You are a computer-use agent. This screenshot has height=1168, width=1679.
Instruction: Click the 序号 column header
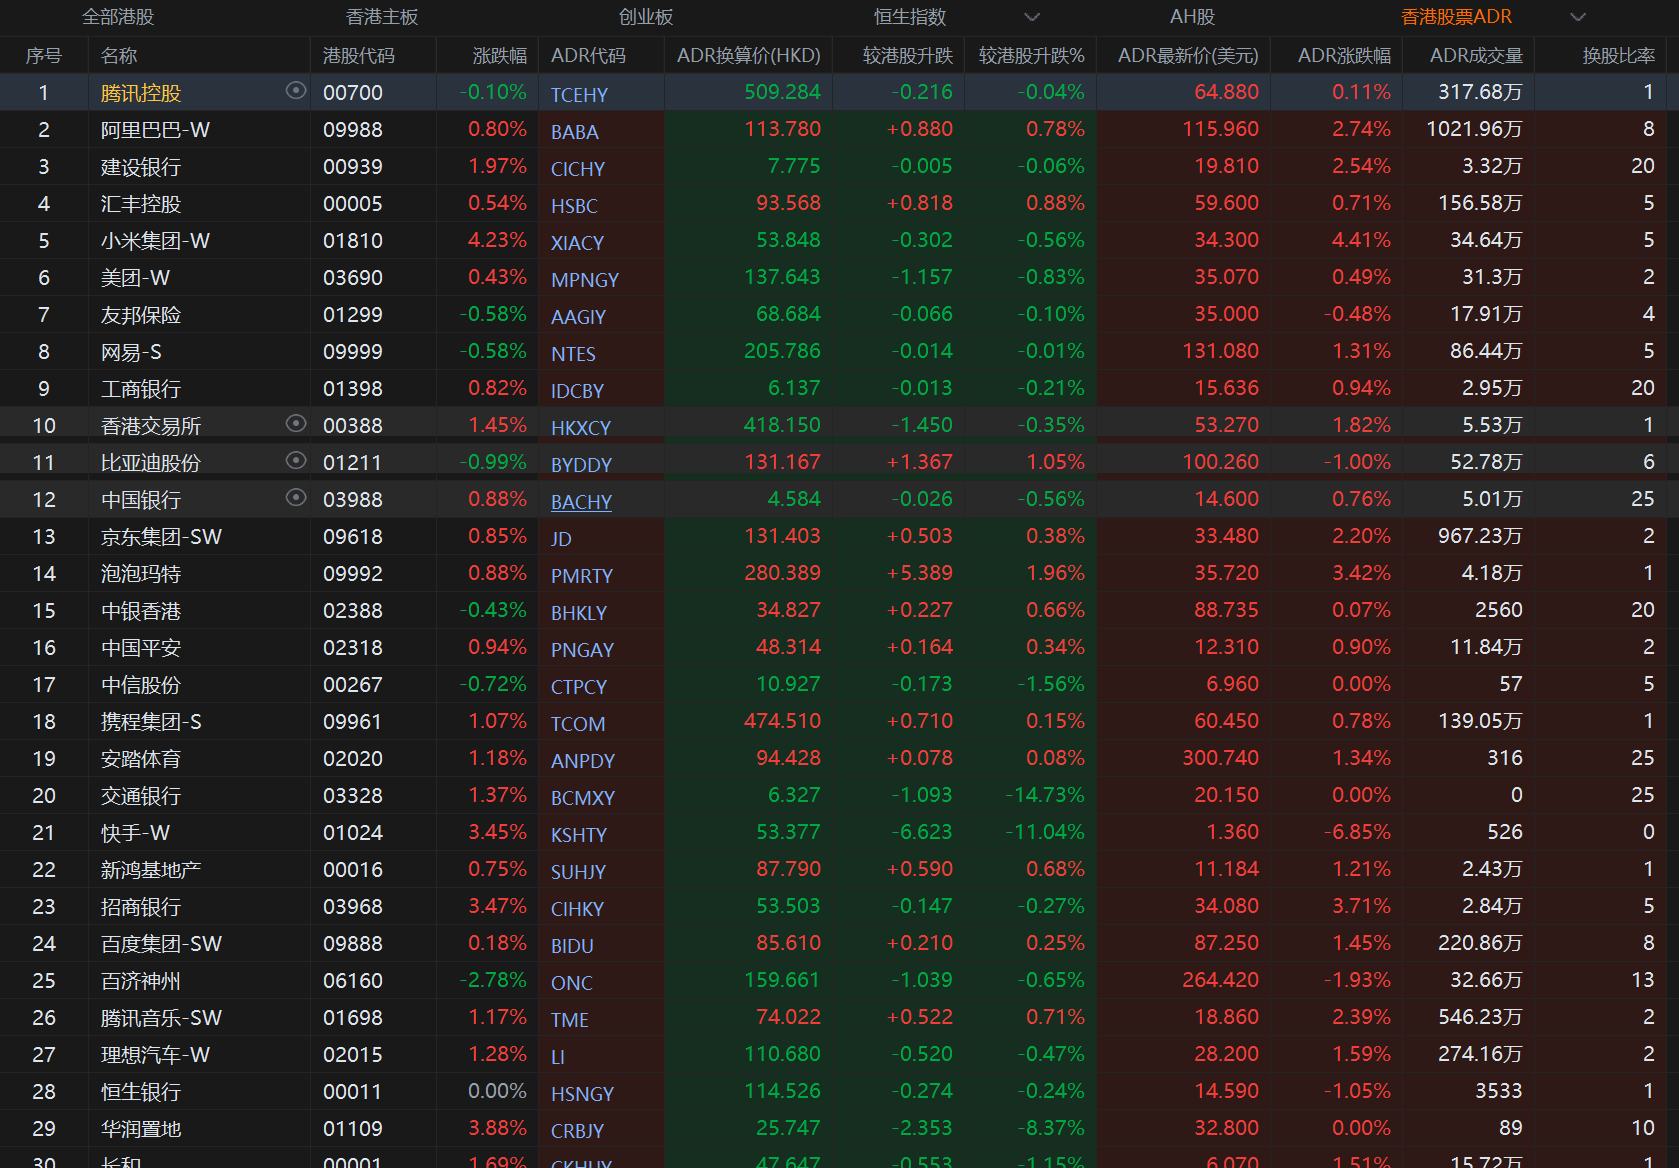tap(43, 56)
